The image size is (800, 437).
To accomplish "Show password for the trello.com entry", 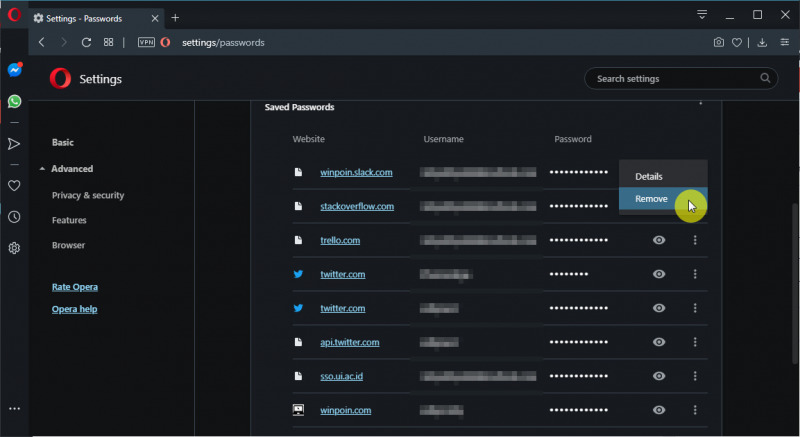I will tap(659, 240).
